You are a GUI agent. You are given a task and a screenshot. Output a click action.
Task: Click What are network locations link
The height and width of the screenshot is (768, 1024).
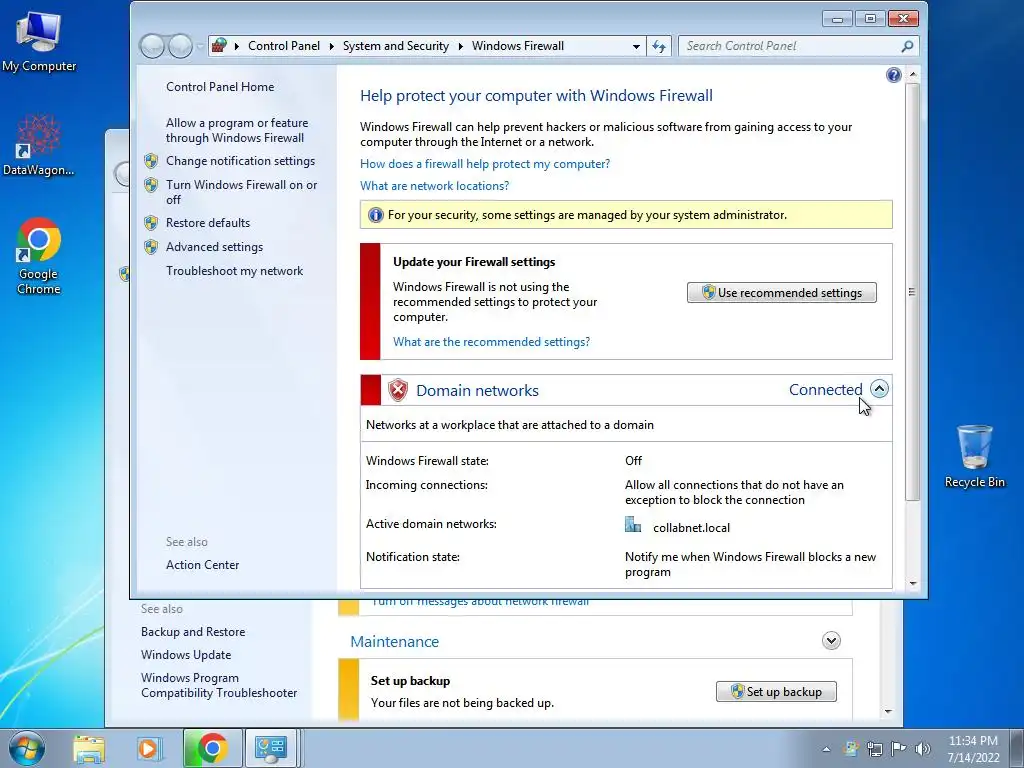click(x=434, y=186)
